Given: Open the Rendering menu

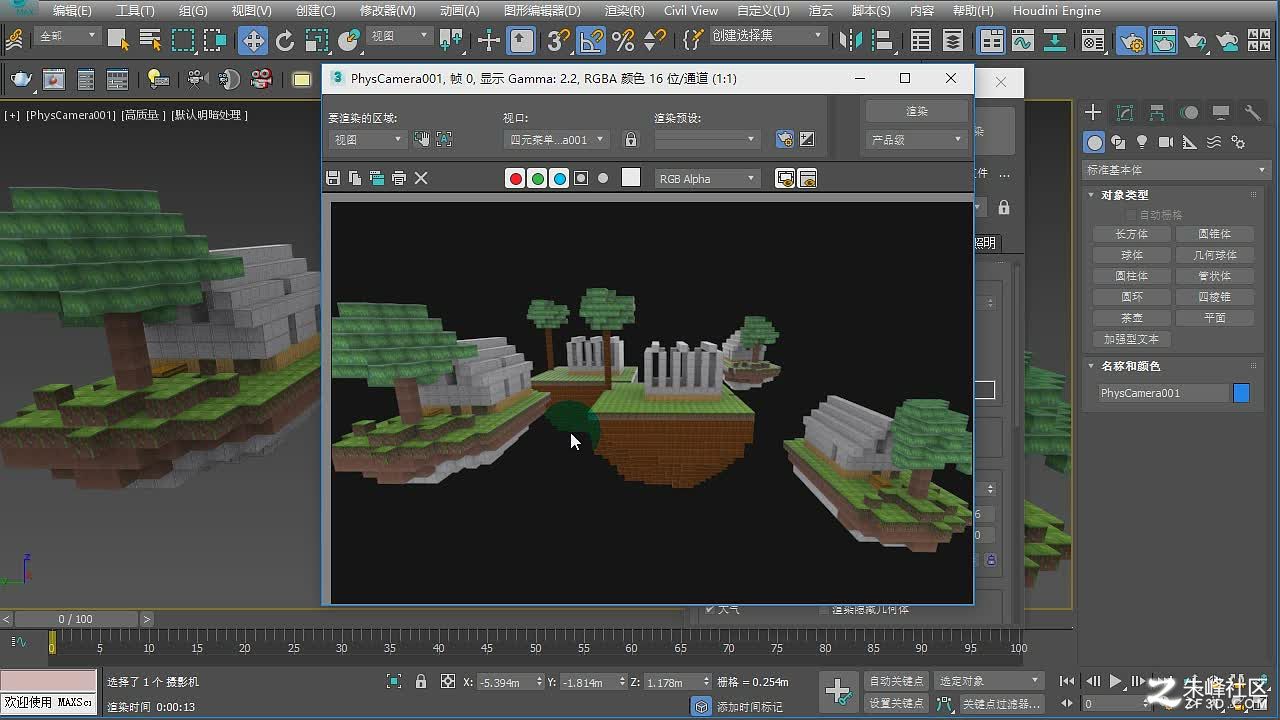Looking at the screenshot, I should (x=624, y=11).
